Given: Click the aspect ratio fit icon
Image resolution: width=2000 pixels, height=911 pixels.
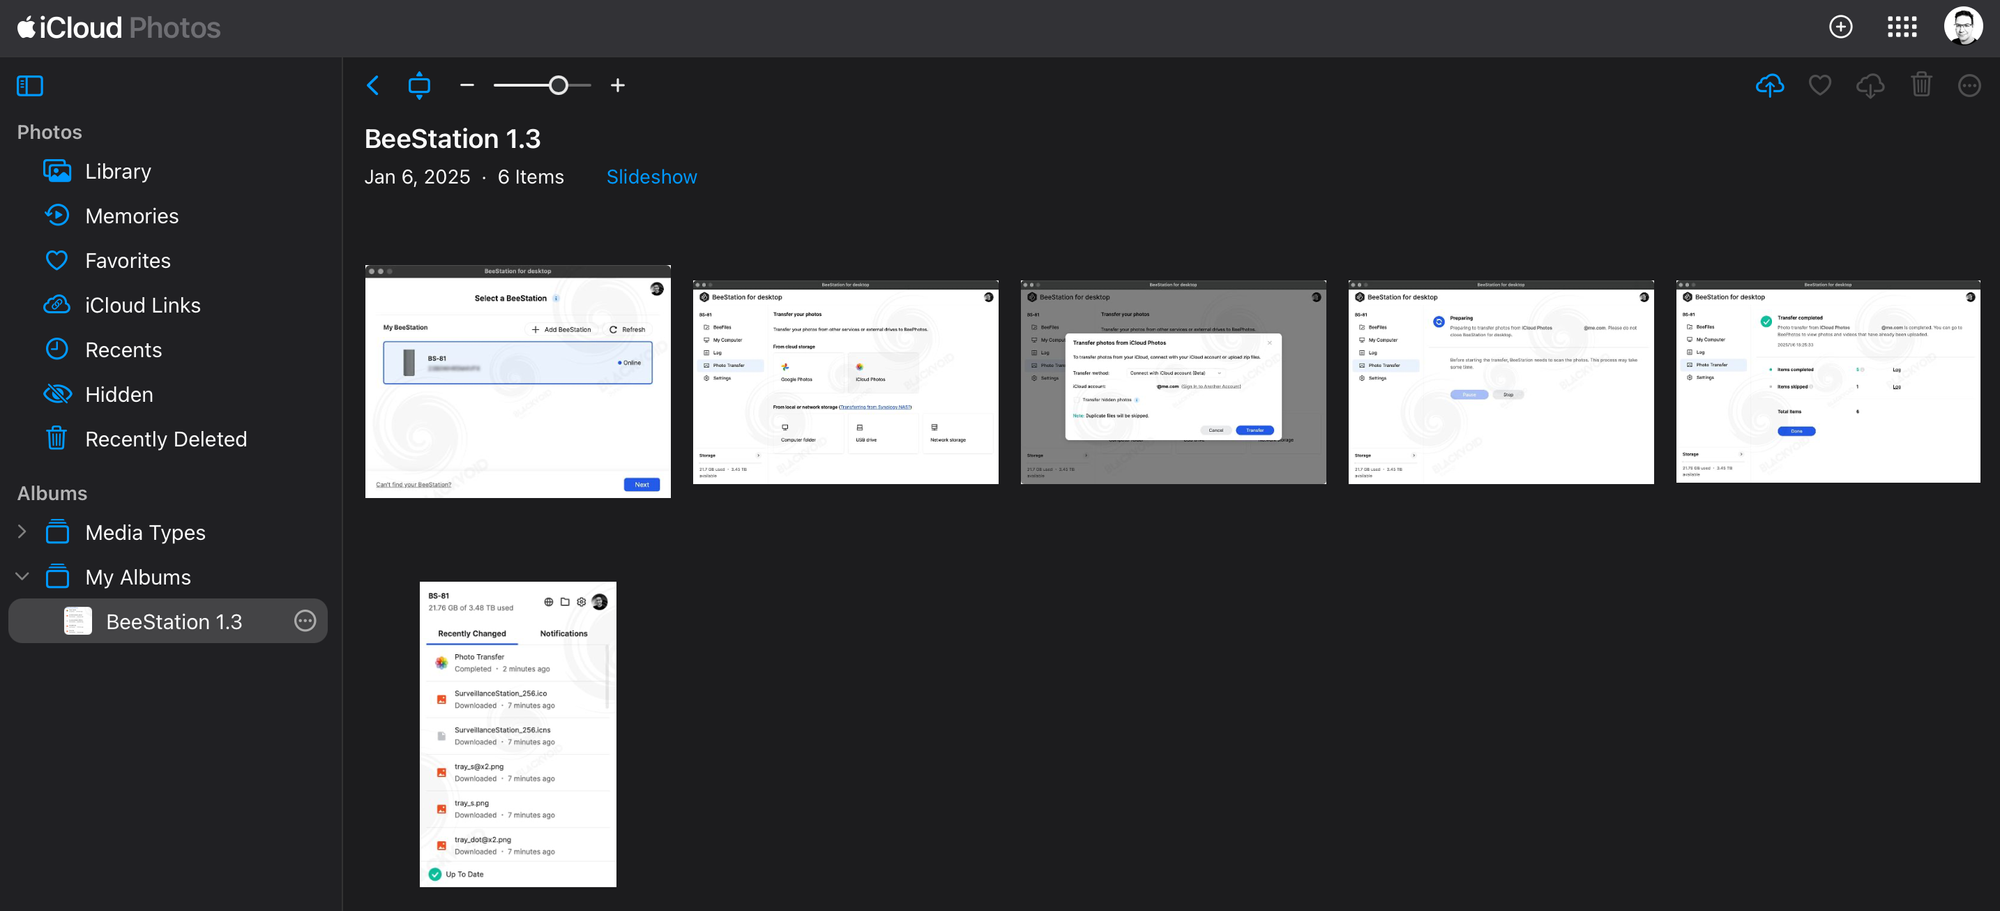Looking at the screenshot, I should (419, 86).
